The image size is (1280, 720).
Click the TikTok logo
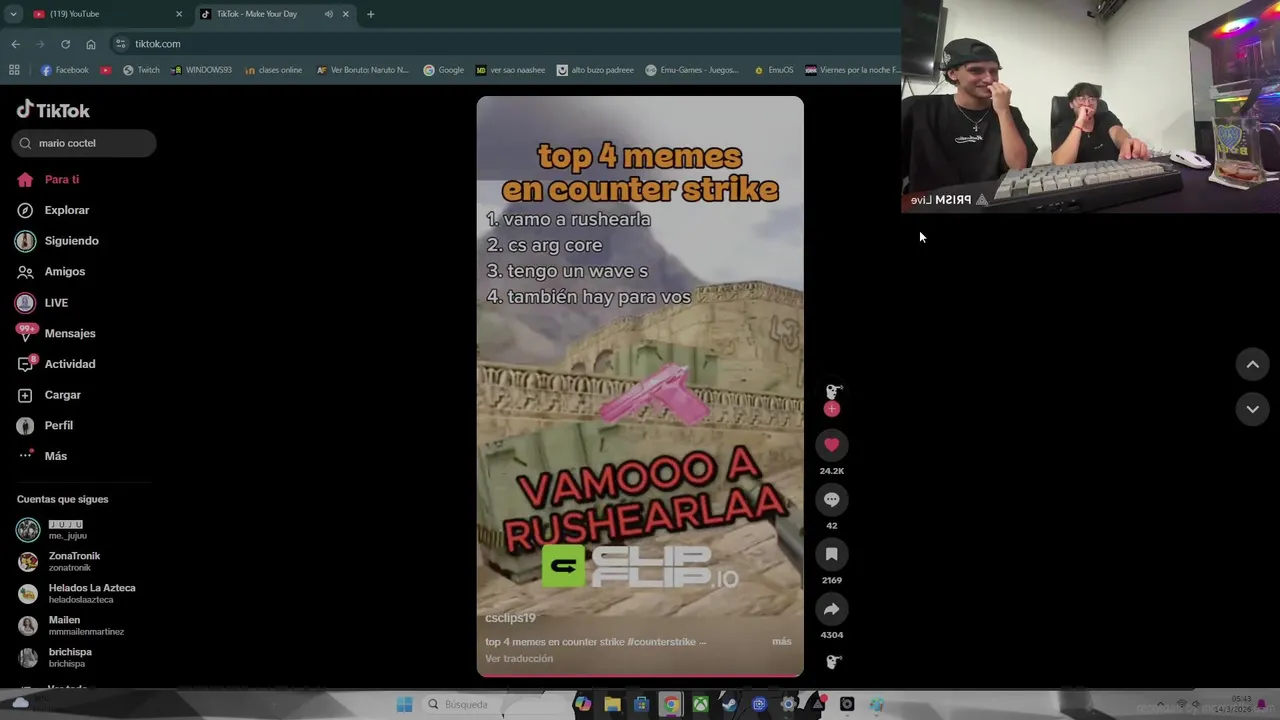(53, 110)
